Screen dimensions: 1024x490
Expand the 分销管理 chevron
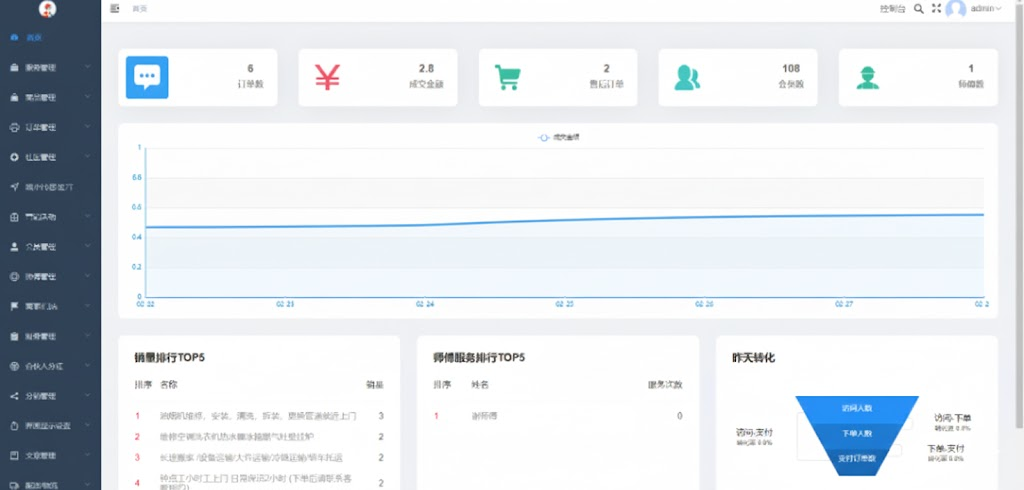[x=88, y=396]
